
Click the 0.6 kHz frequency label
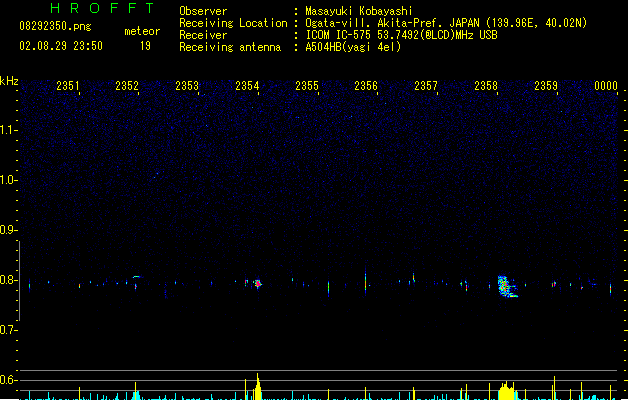click(x=9, y=380)
